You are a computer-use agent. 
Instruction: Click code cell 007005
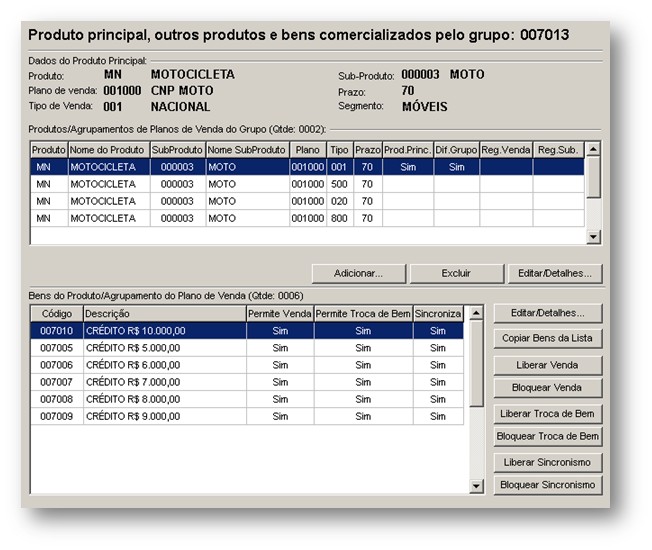tap(57, 348)
